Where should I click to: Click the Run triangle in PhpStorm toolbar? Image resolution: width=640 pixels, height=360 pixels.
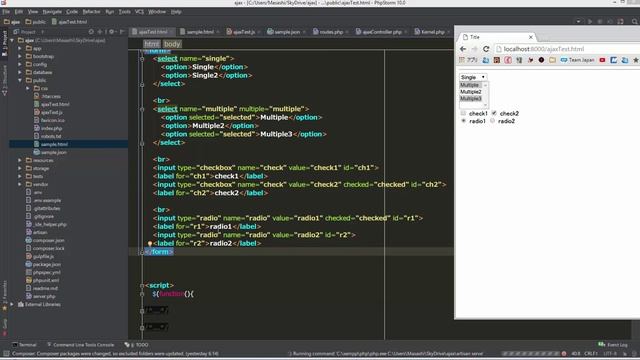[x=590, y=22]
